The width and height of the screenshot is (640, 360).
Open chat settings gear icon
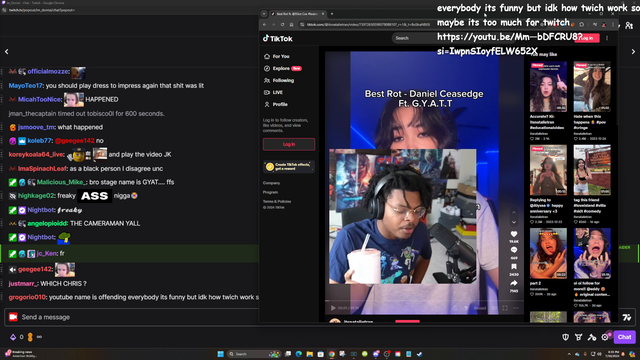point(605,337)
